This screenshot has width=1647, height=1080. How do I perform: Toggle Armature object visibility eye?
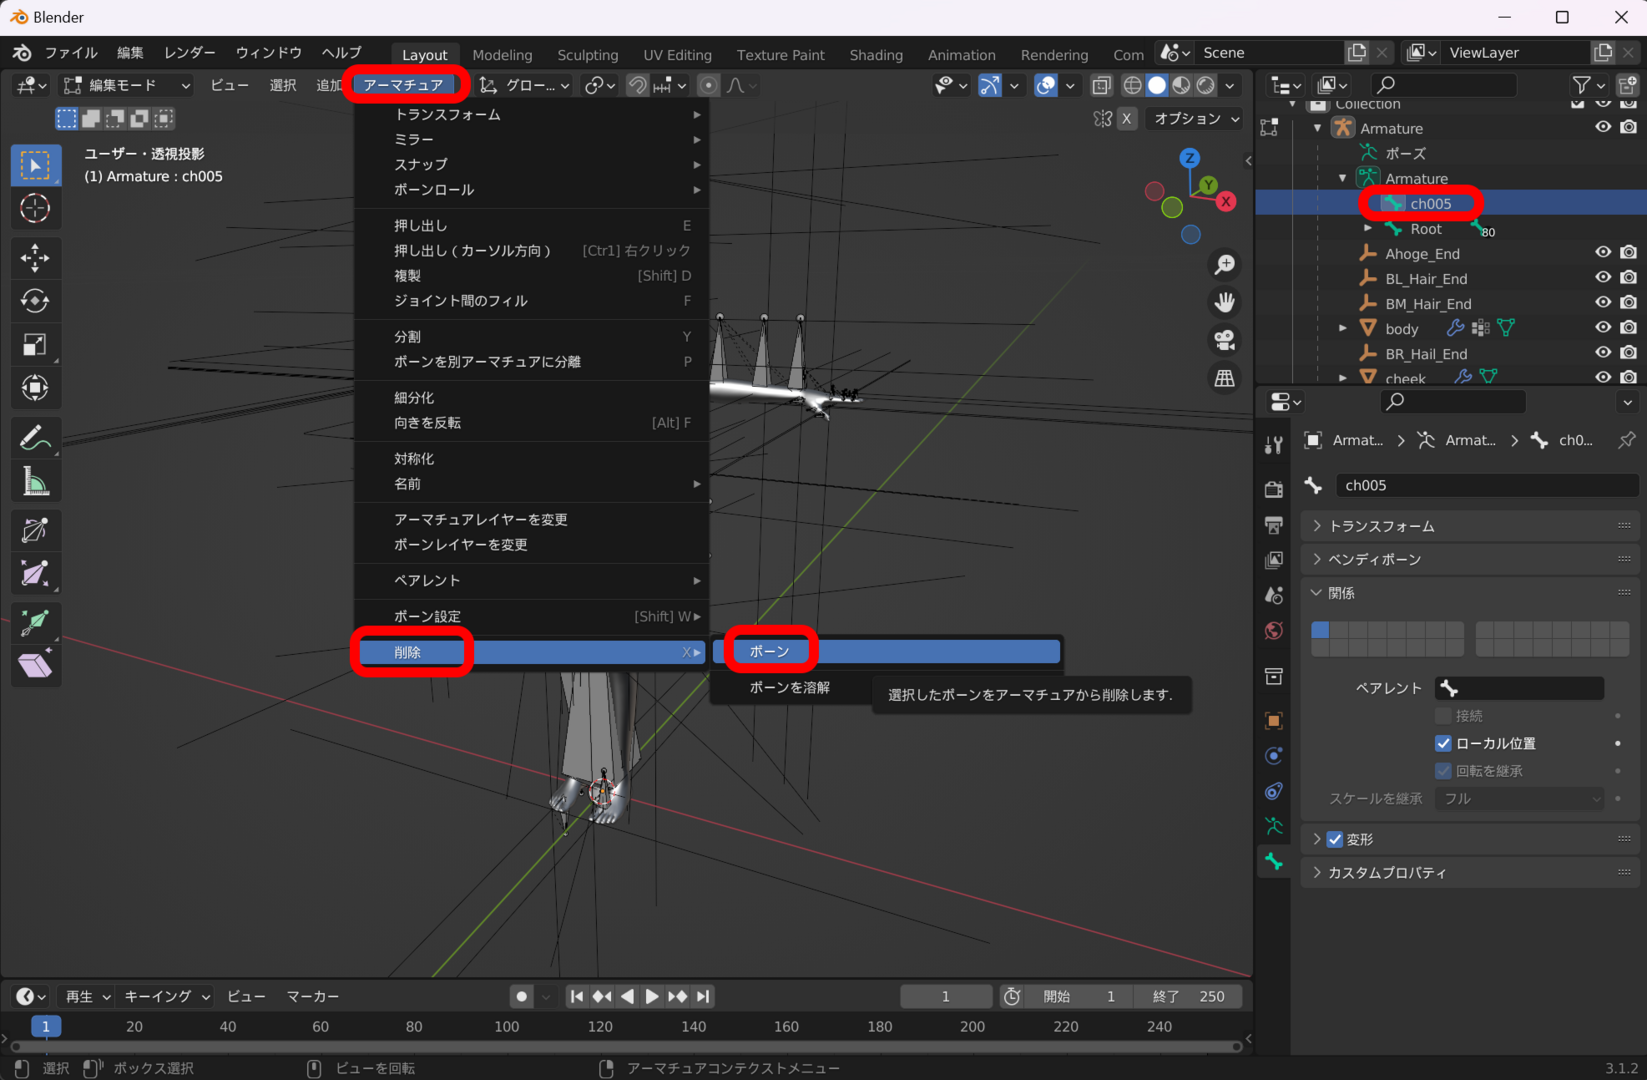coord(1603,128)
